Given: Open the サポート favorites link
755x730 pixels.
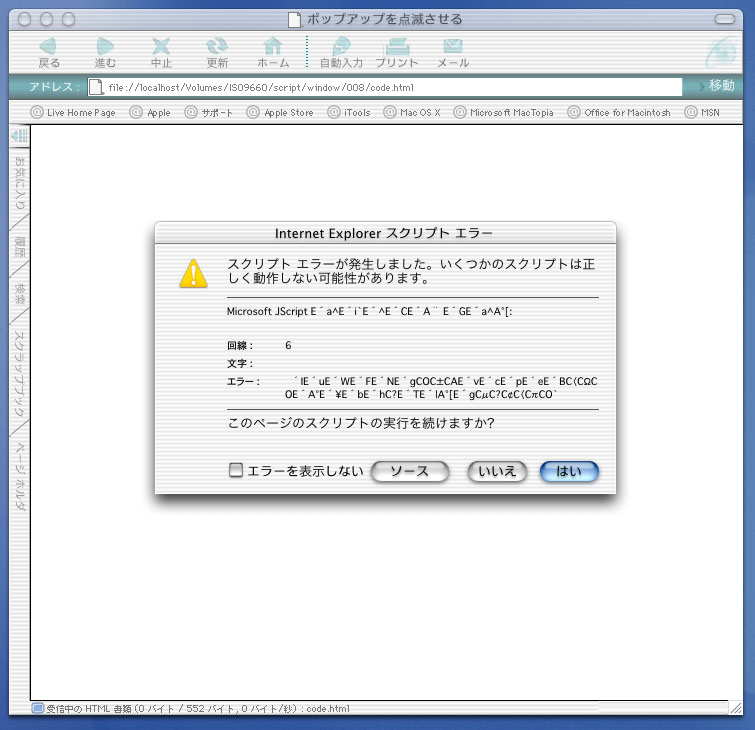Looking at the screenshot, I should [x=208, y=113].
